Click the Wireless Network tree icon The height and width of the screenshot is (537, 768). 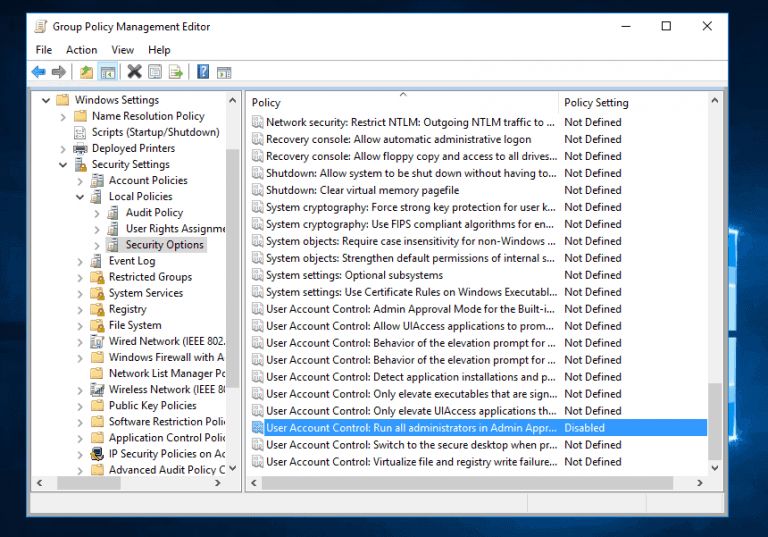pos(97,390)
